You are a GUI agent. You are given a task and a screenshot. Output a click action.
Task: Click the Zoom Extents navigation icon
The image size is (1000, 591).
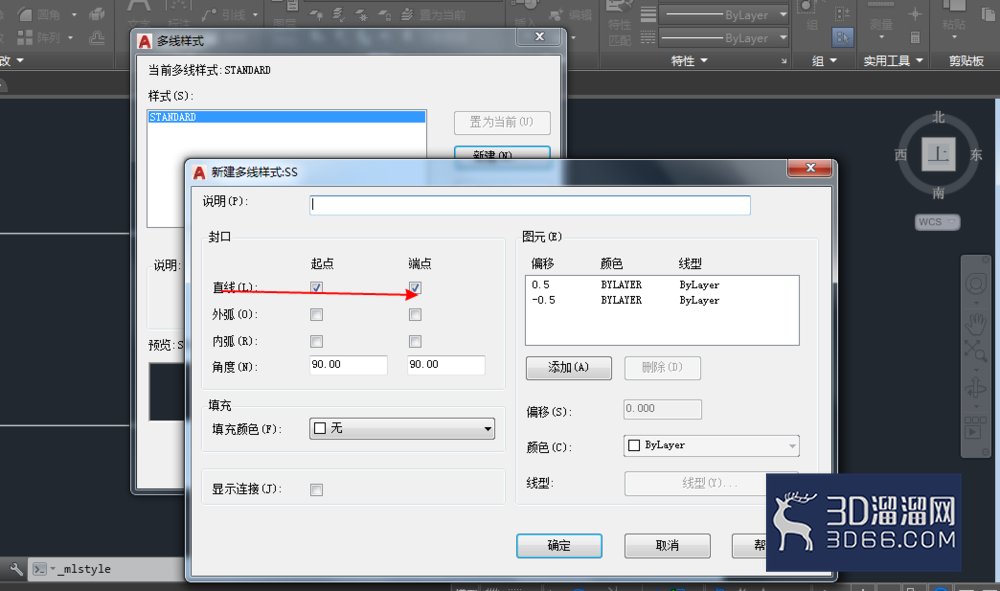975,351
